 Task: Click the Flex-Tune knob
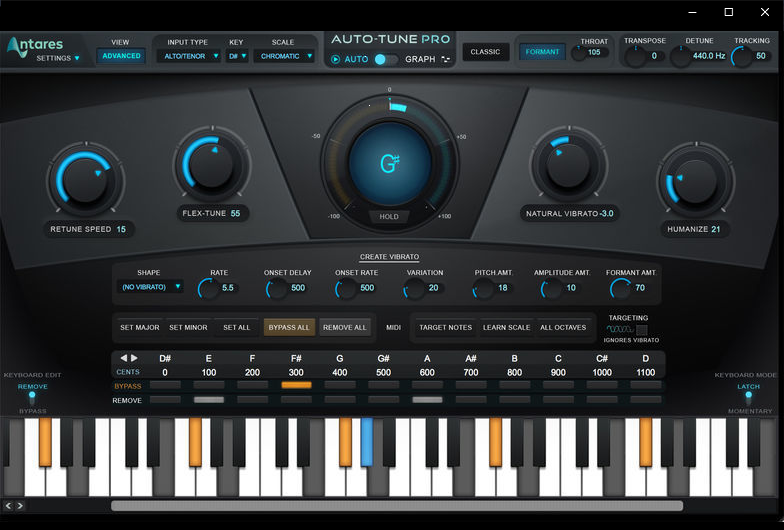[x=212, y=164]
